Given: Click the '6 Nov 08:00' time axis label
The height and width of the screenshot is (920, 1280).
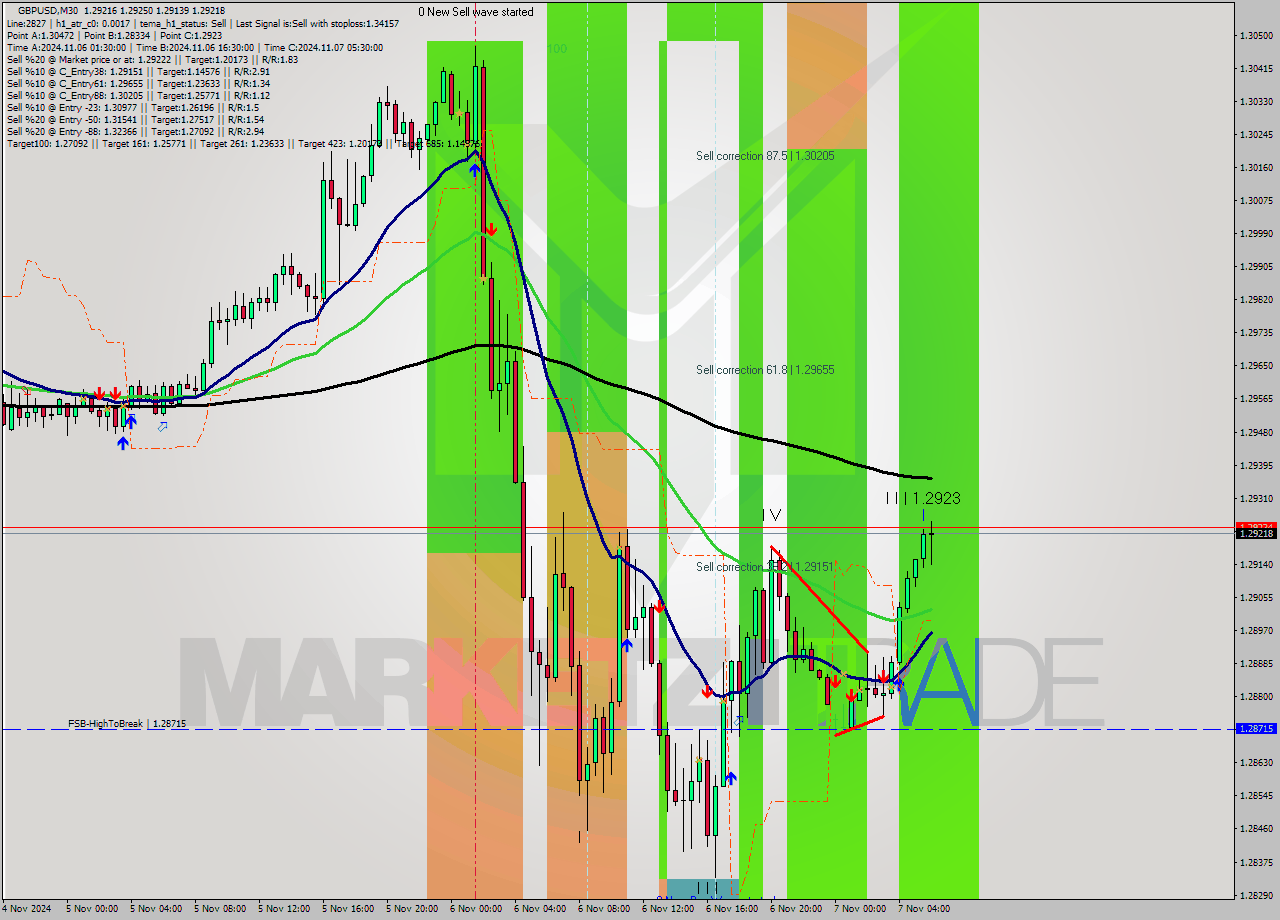Looking at the screenshot, I should pyautogui.click(x=604, y=909).
